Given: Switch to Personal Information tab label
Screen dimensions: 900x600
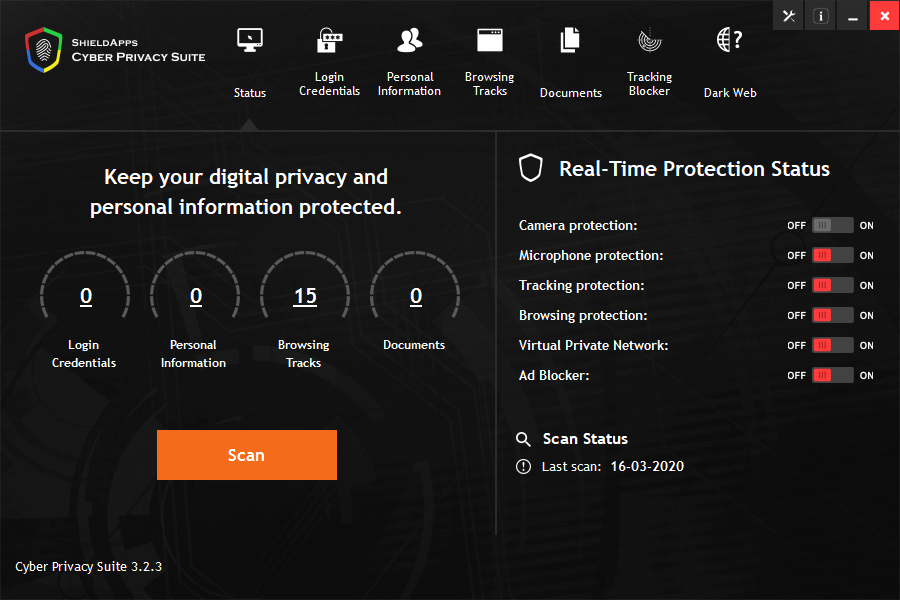Looking at the screenshot, I should [x=409, y=84].
